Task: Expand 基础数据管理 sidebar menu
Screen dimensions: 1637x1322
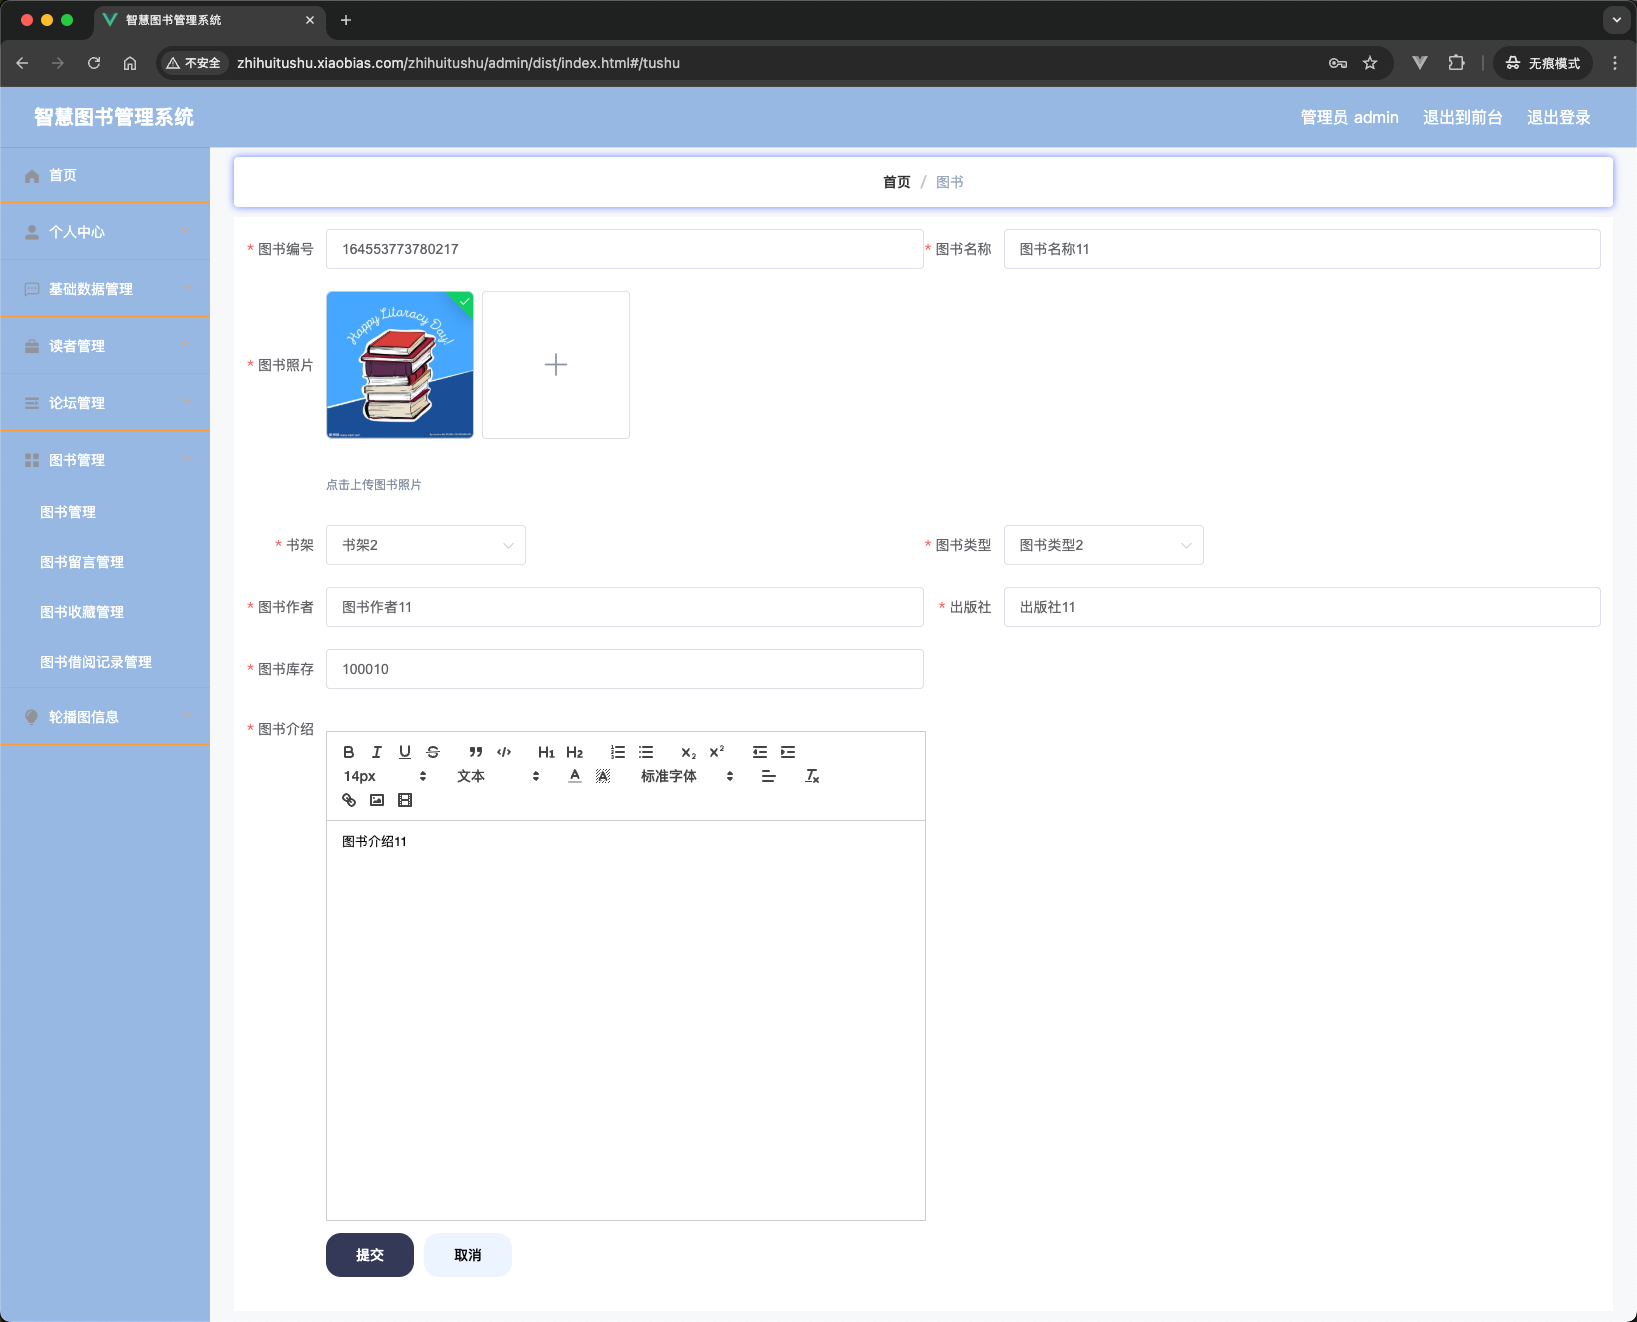Action: [105, 289]
